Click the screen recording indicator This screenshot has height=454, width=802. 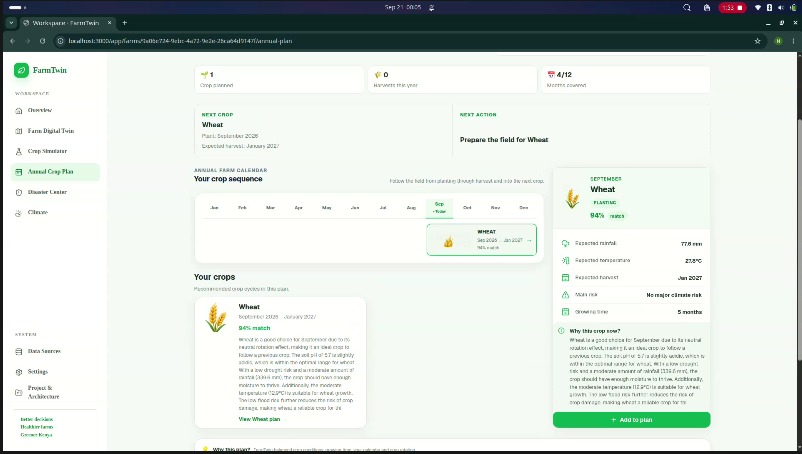[x=732, y=8]
